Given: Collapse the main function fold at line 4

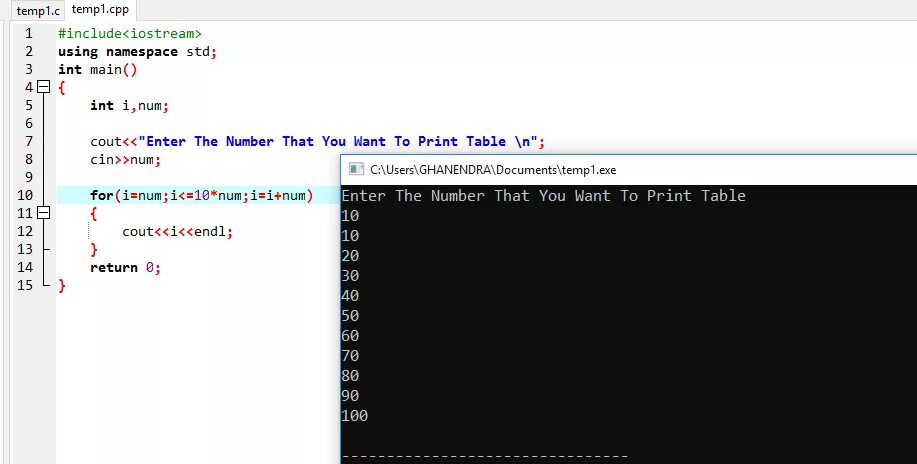Looking at the screenshot, I should pyautogui.click(x=44, y=87).
